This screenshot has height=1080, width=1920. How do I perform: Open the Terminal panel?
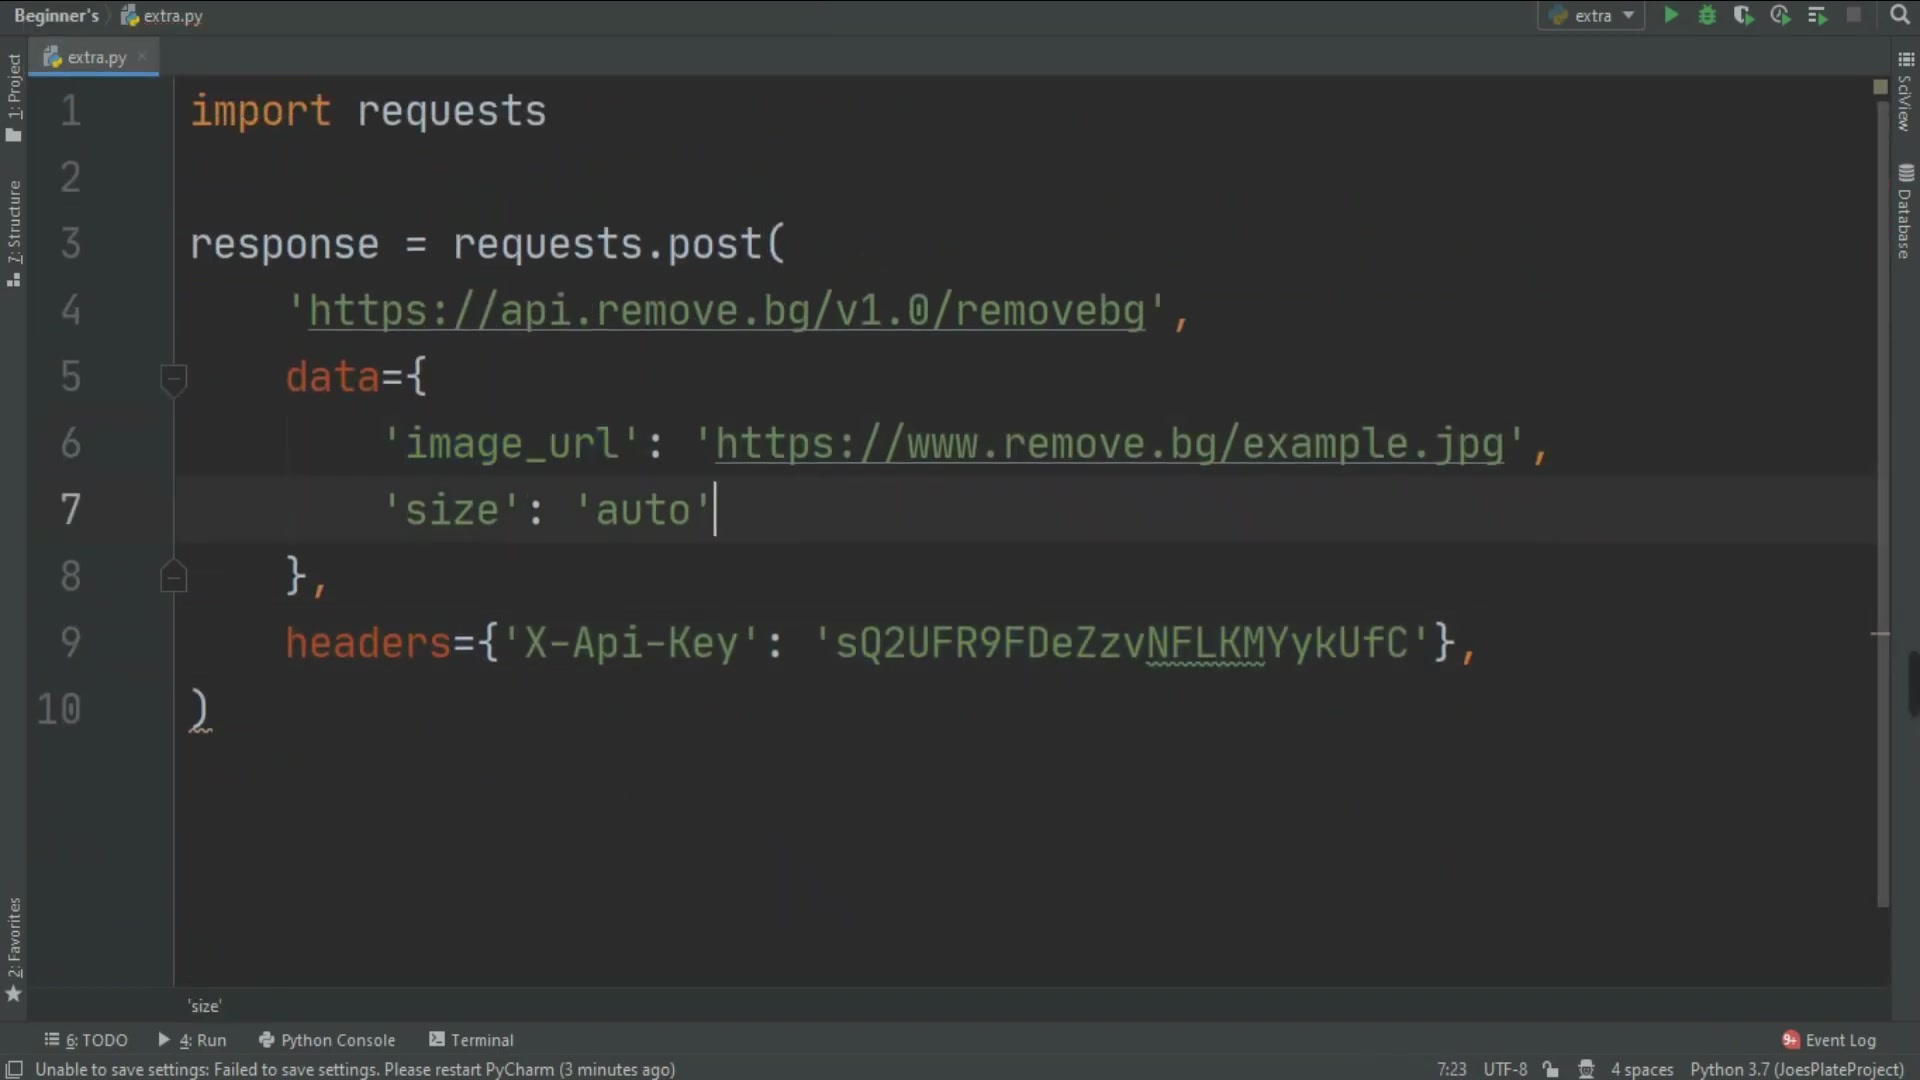[x=471, y=1040]
